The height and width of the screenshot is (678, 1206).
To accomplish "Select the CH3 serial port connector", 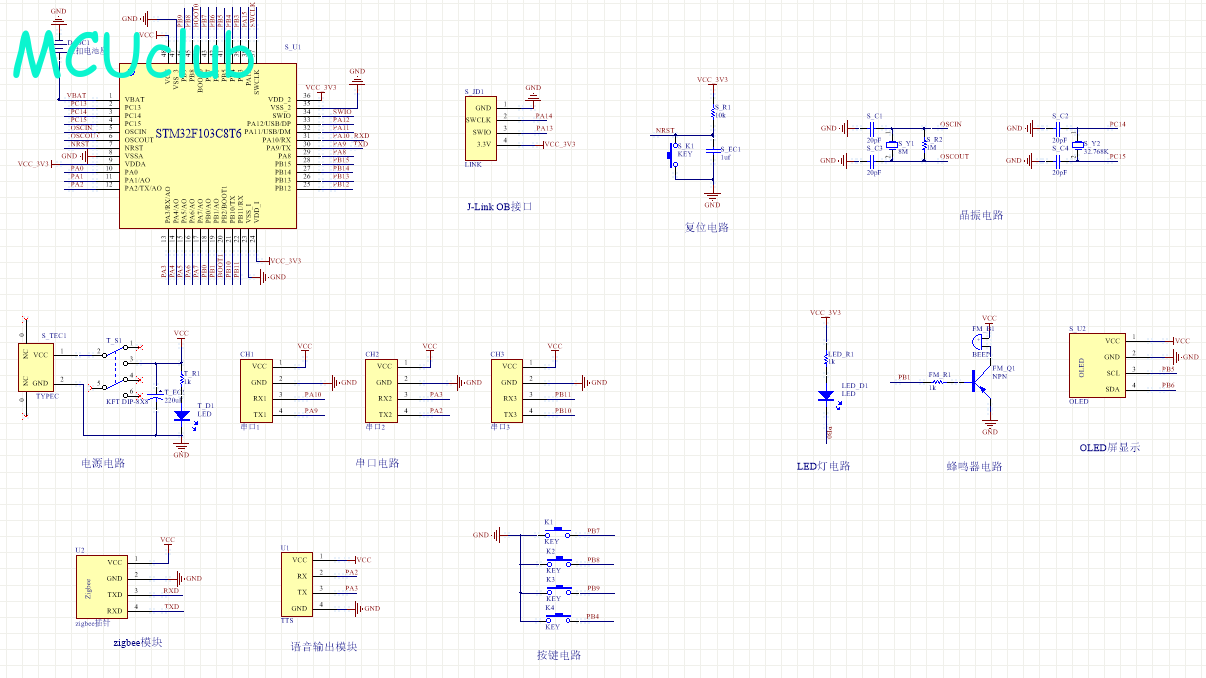I will [x=506, y=390].
